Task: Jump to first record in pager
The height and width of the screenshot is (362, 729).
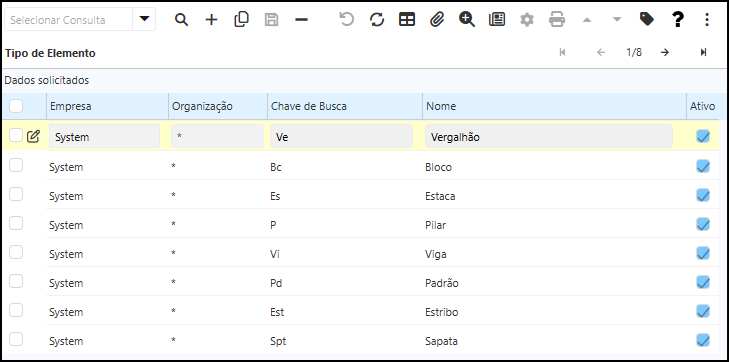Action: coord(563,53)
